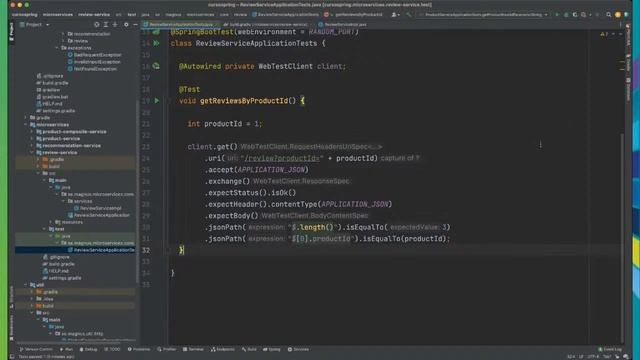Run ReviewServiceApplicationTests class from gutter double arrow
This screenshot has height=360, width=640.
coord(156,43)
